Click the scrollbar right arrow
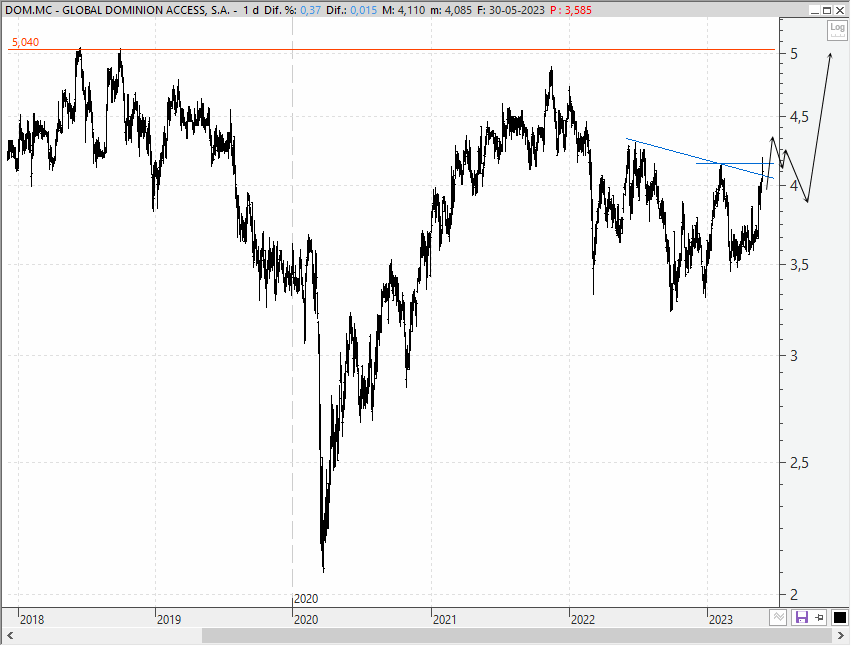The image size is (851, 646). coord(841,635)
